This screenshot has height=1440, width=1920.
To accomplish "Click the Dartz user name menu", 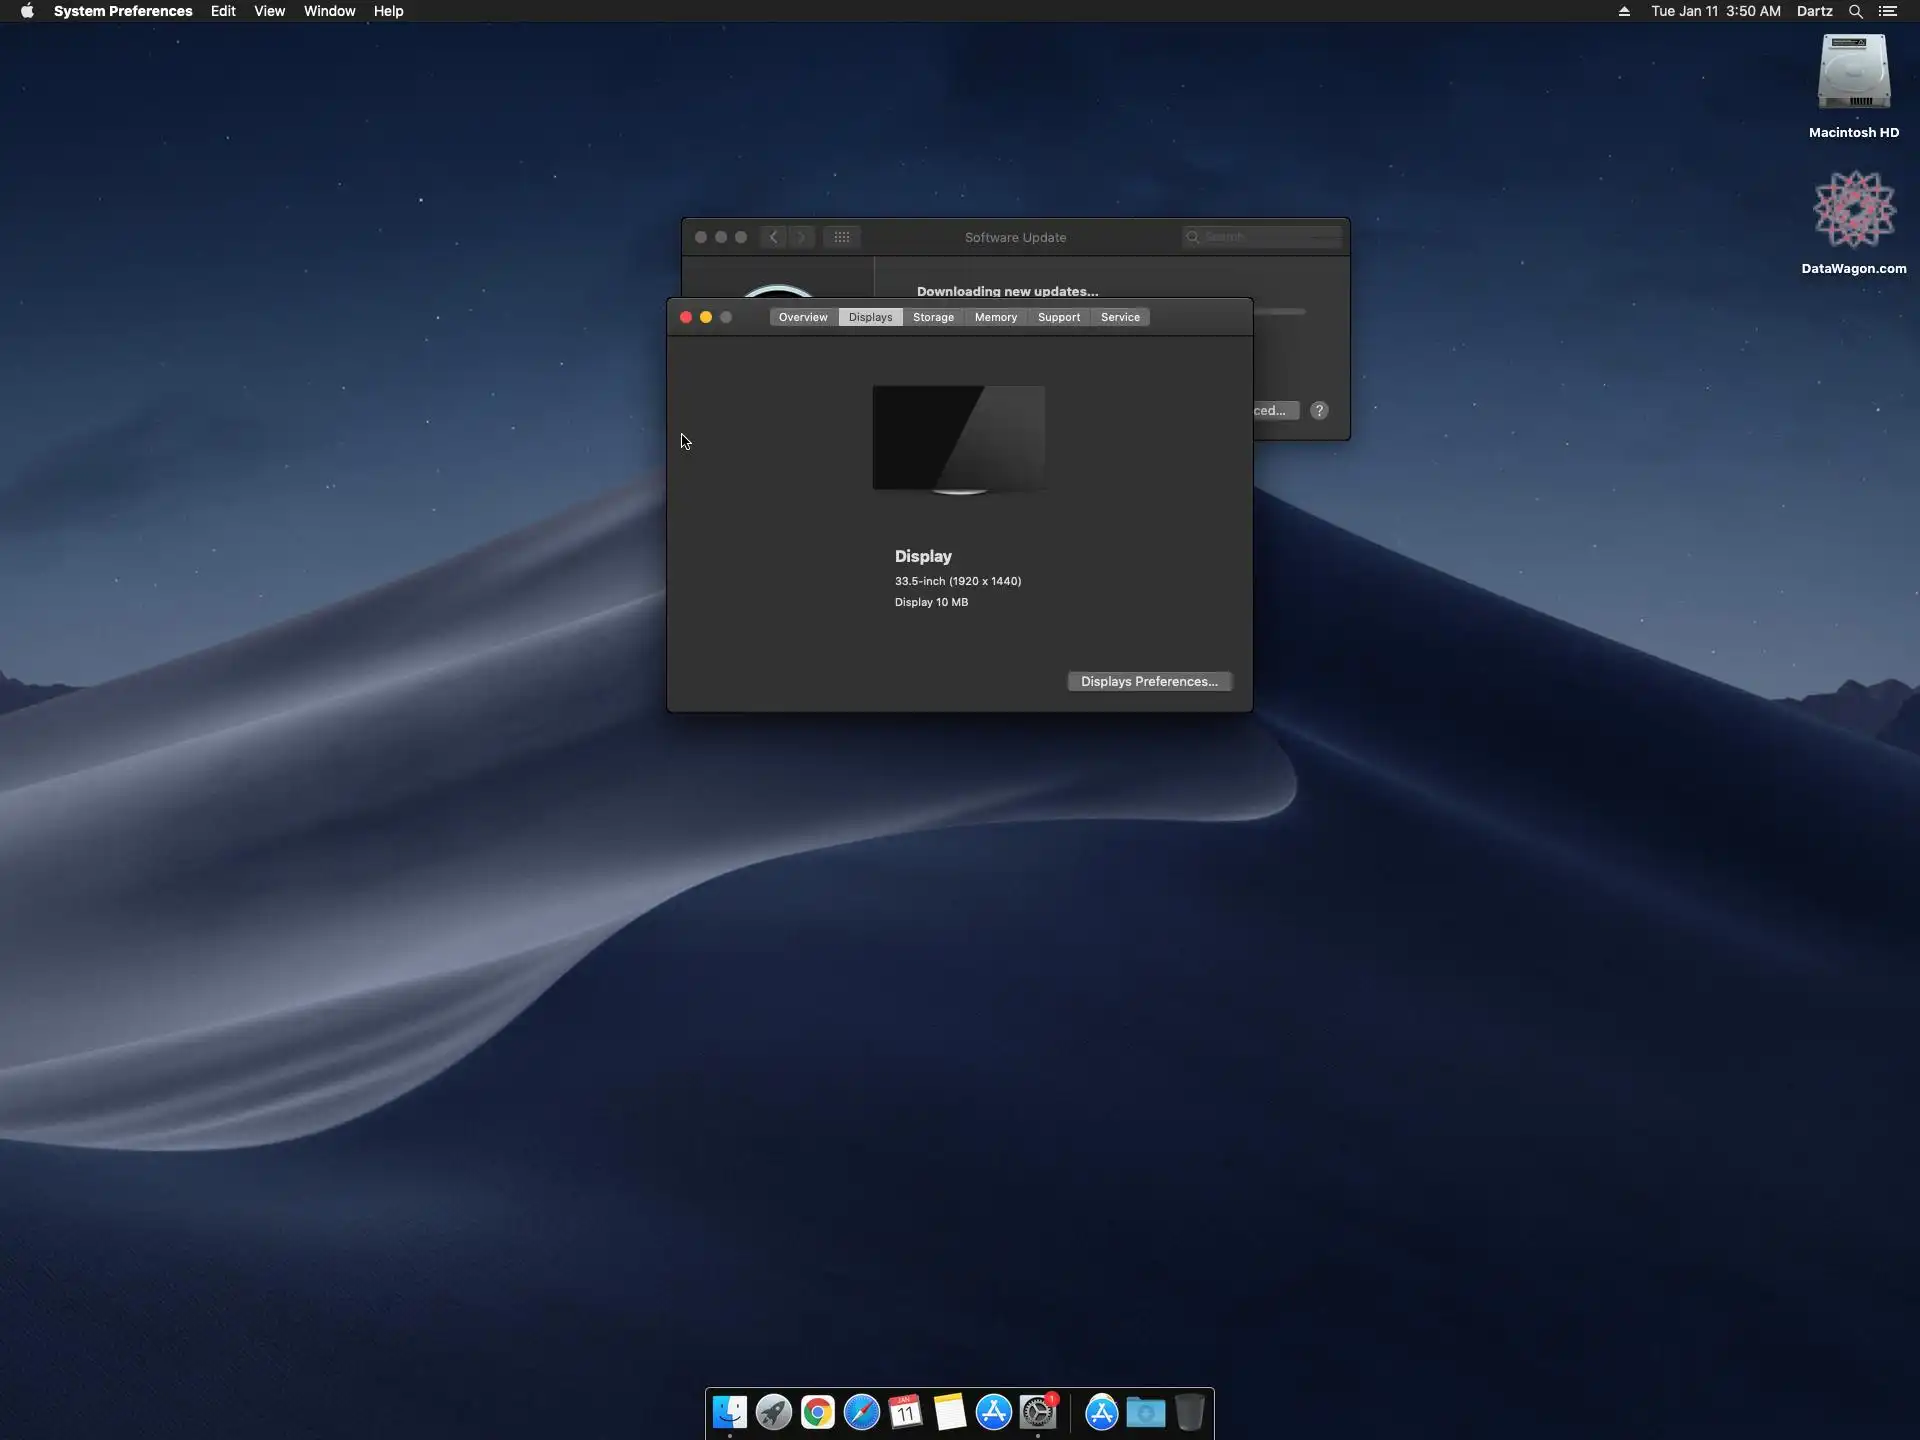I will pos(1814,11).
